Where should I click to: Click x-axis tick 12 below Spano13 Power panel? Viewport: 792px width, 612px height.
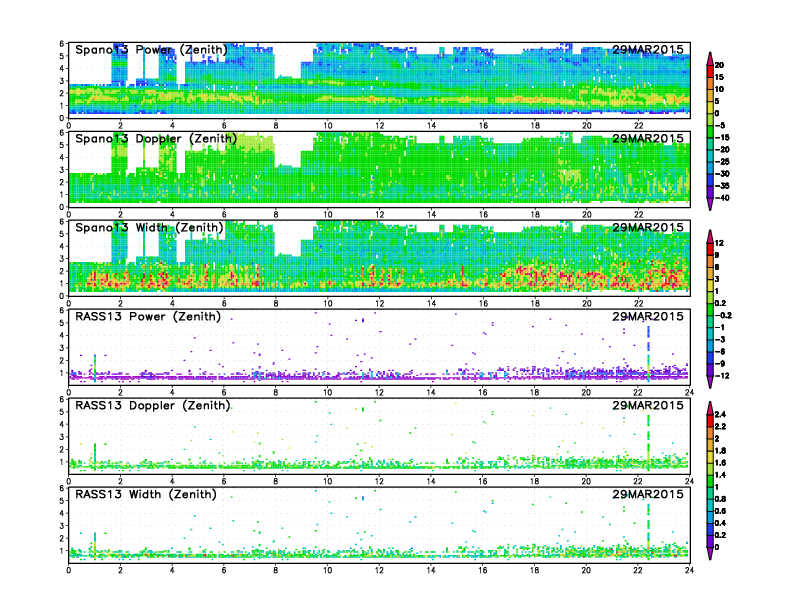(x=379, y=125)
